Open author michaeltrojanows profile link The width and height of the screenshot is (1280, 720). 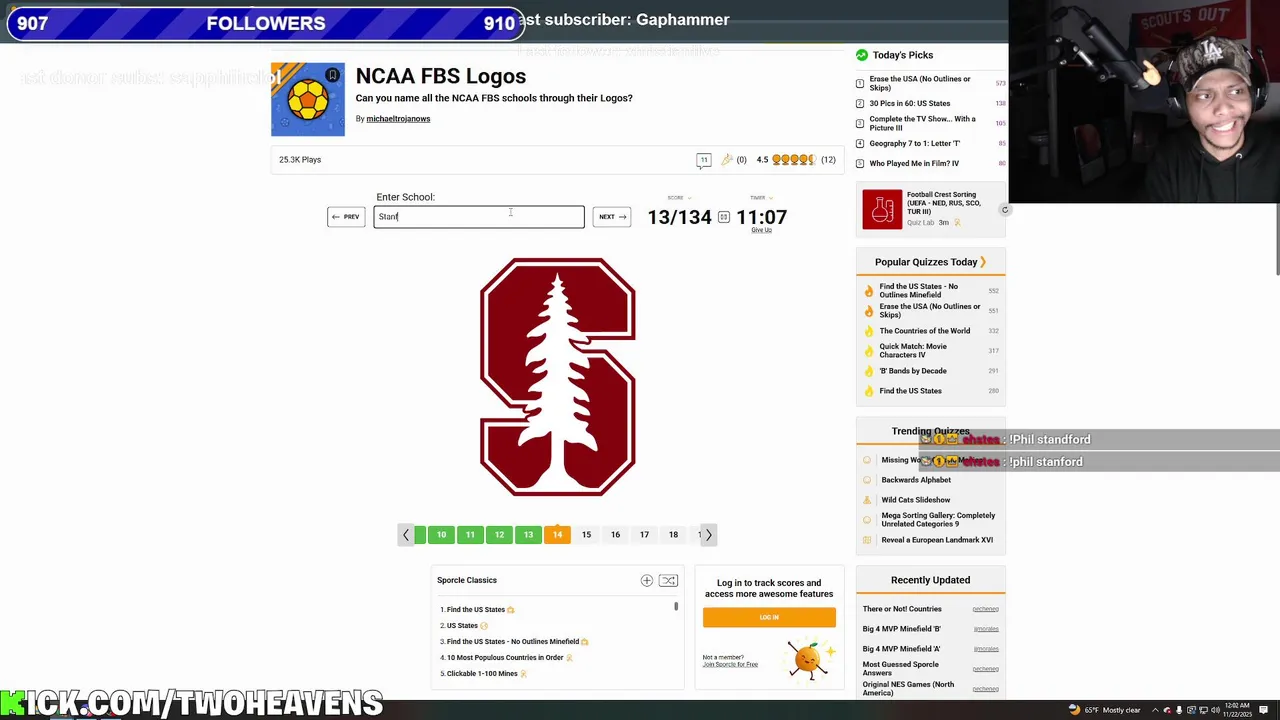398,119
